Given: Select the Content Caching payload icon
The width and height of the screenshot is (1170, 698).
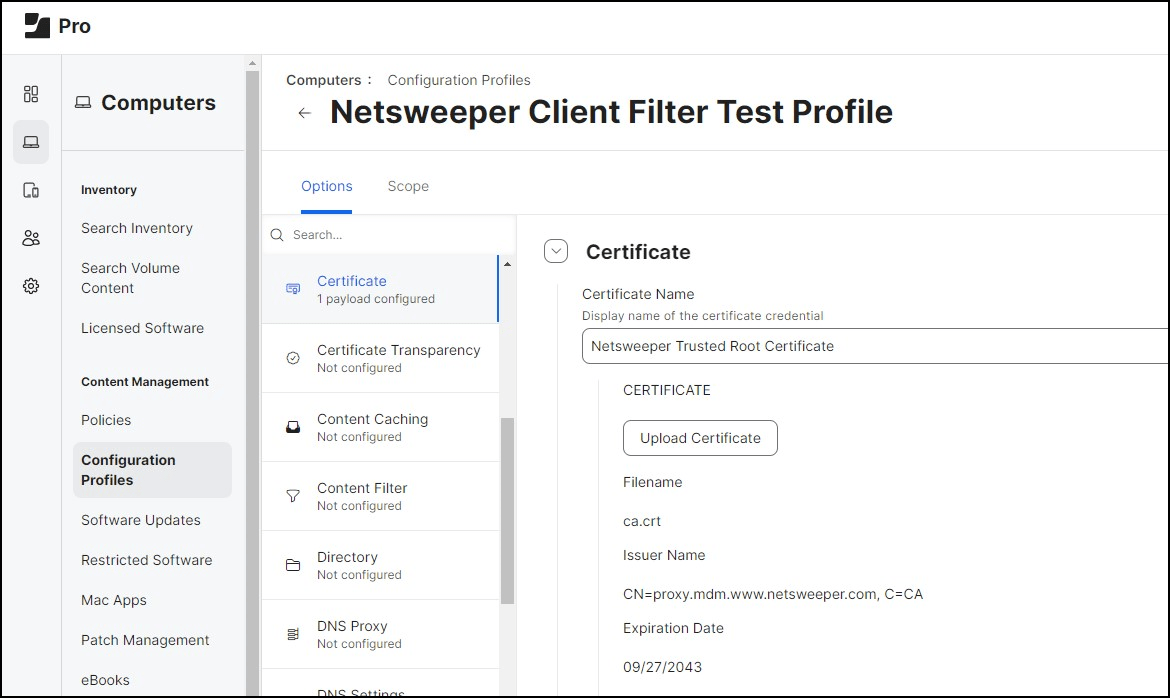Looking at the screenshot, I should click(292, 426).
